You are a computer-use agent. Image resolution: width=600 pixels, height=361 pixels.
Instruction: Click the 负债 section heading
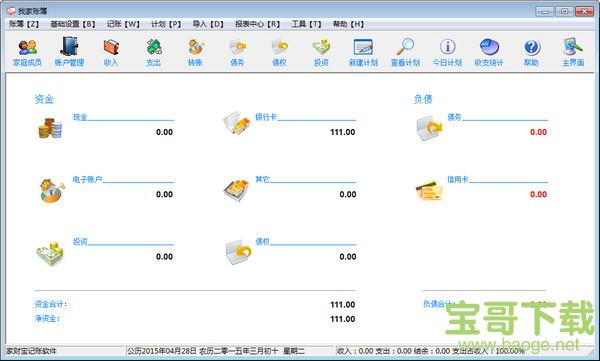[423, 100]
